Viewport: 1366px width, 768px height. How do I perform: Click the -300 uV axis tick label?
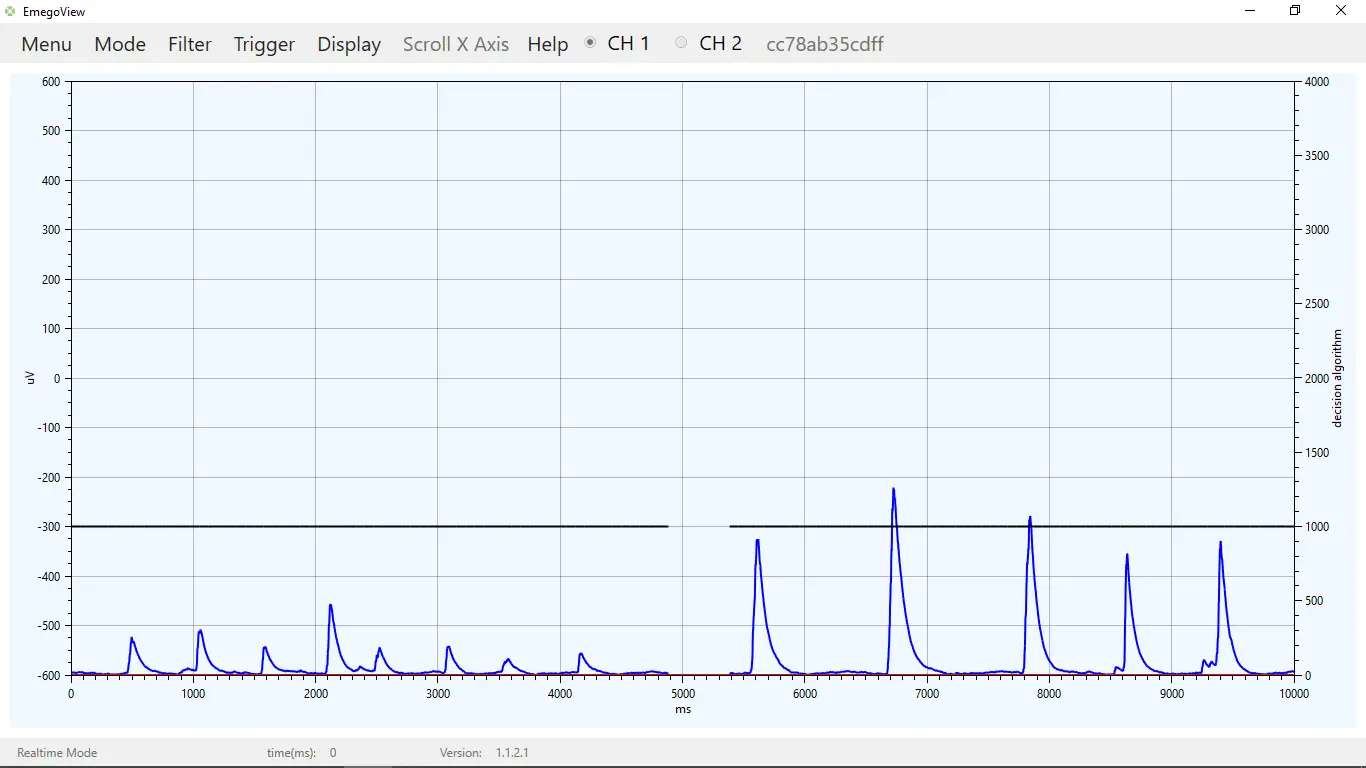[48, 526]
